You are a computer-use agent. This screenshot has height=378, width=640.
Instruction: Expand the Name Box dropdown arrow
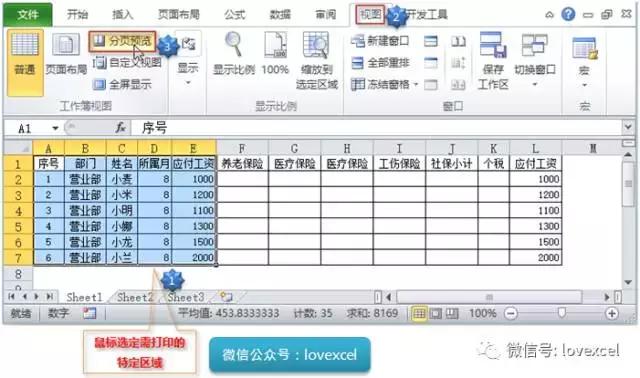[55, 128]
